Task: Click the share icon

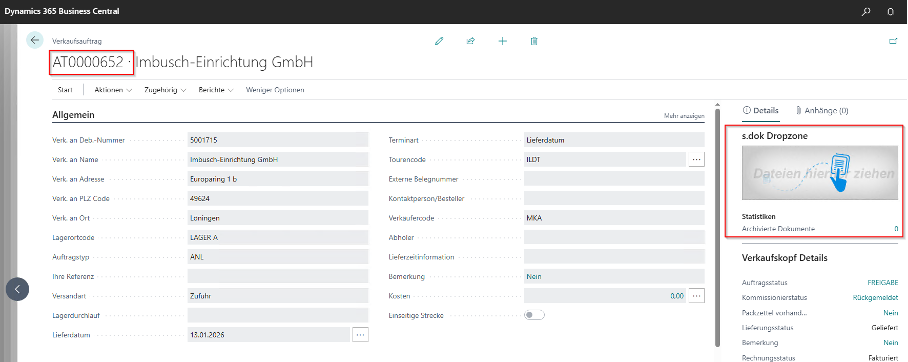Action: 471,41
